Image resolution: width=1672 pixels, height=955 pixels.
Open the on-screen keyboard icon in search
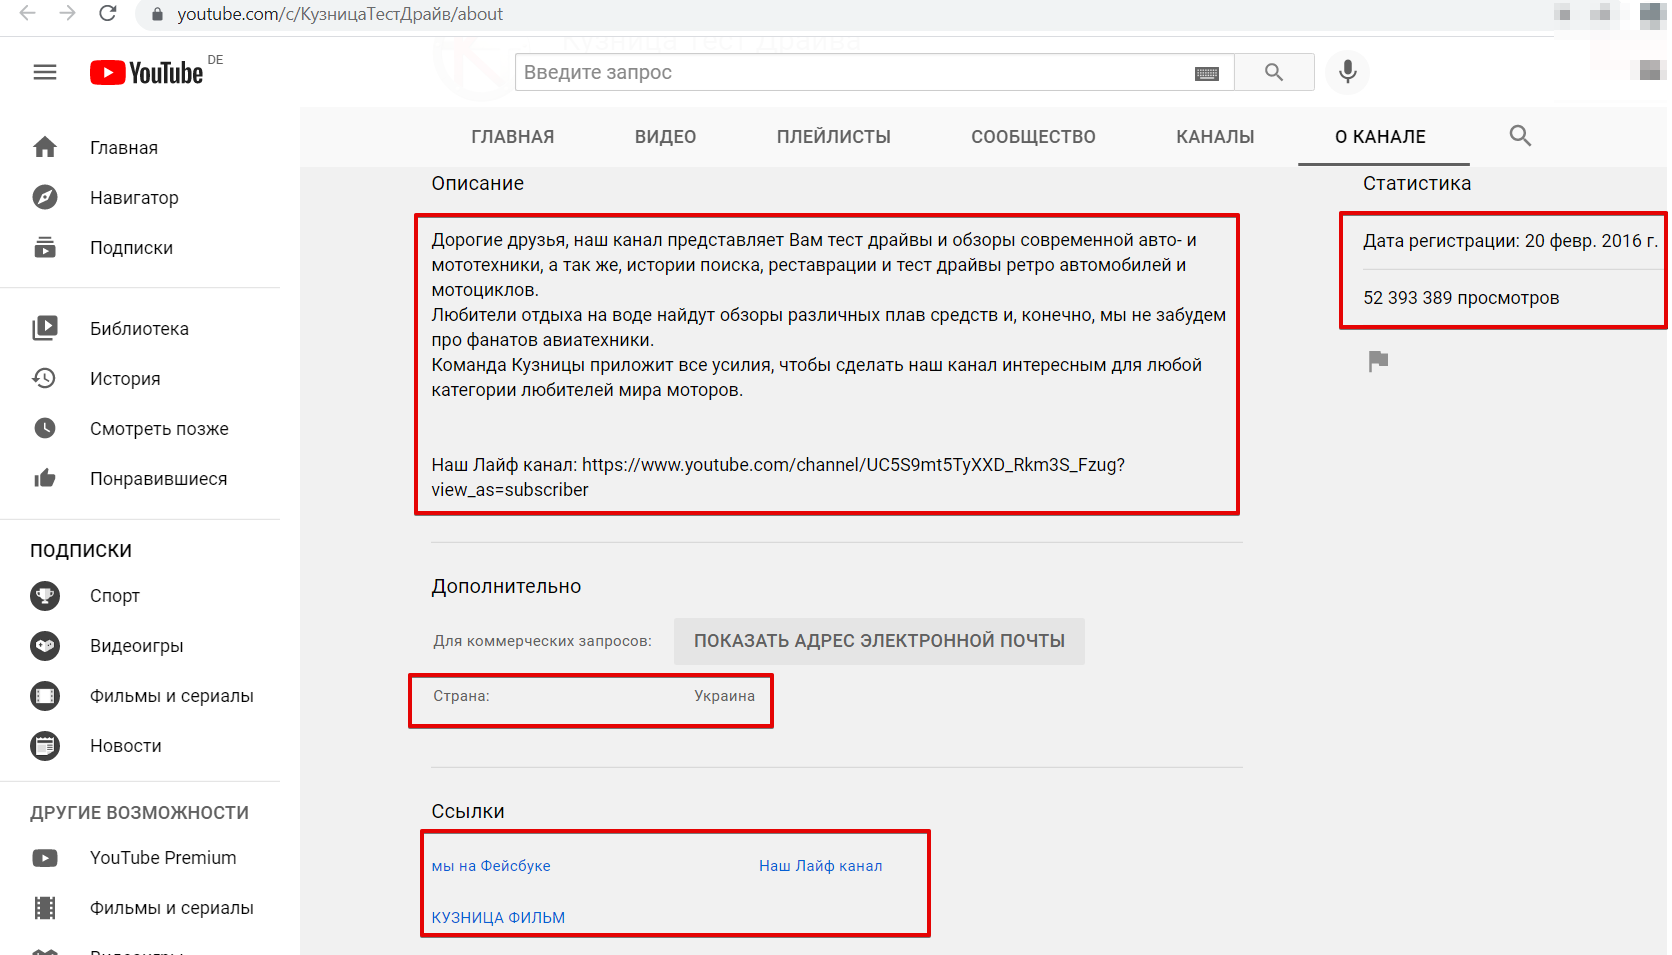tap(1207, 73)
